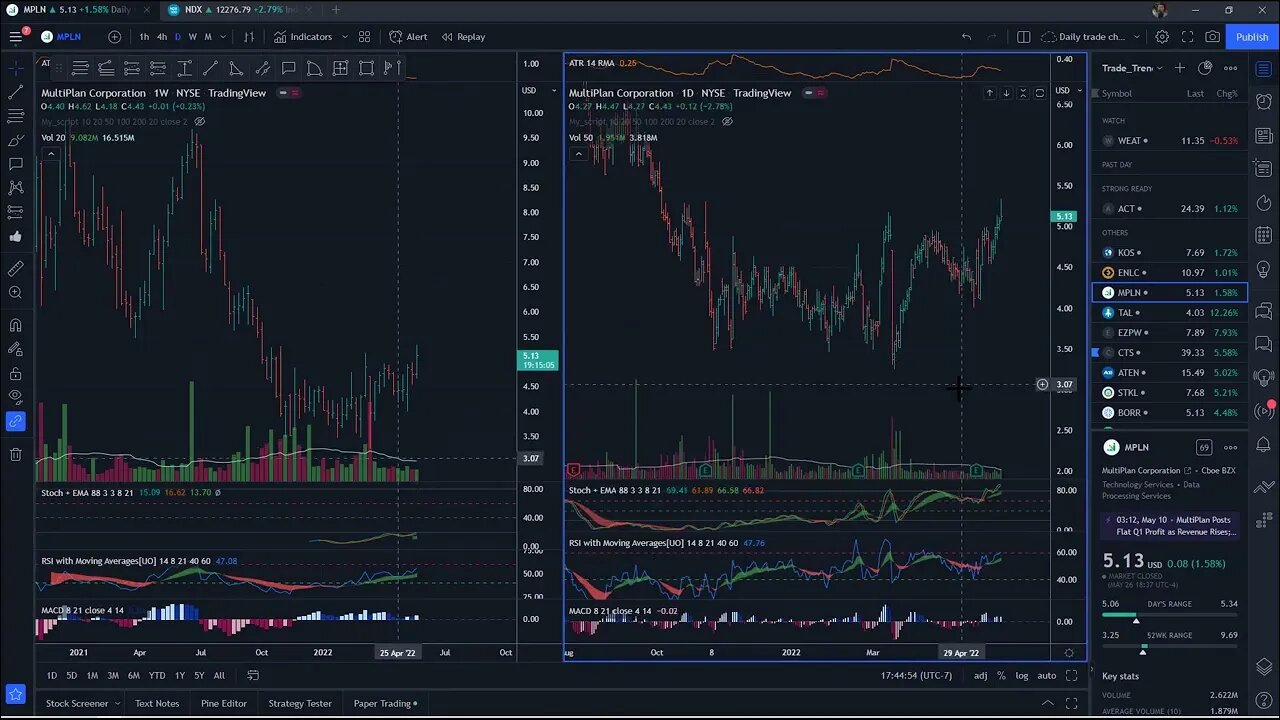Add a symbol to compare with plus icon
The height and width of the screenshot is (720, 1280).
click(115, 37)
